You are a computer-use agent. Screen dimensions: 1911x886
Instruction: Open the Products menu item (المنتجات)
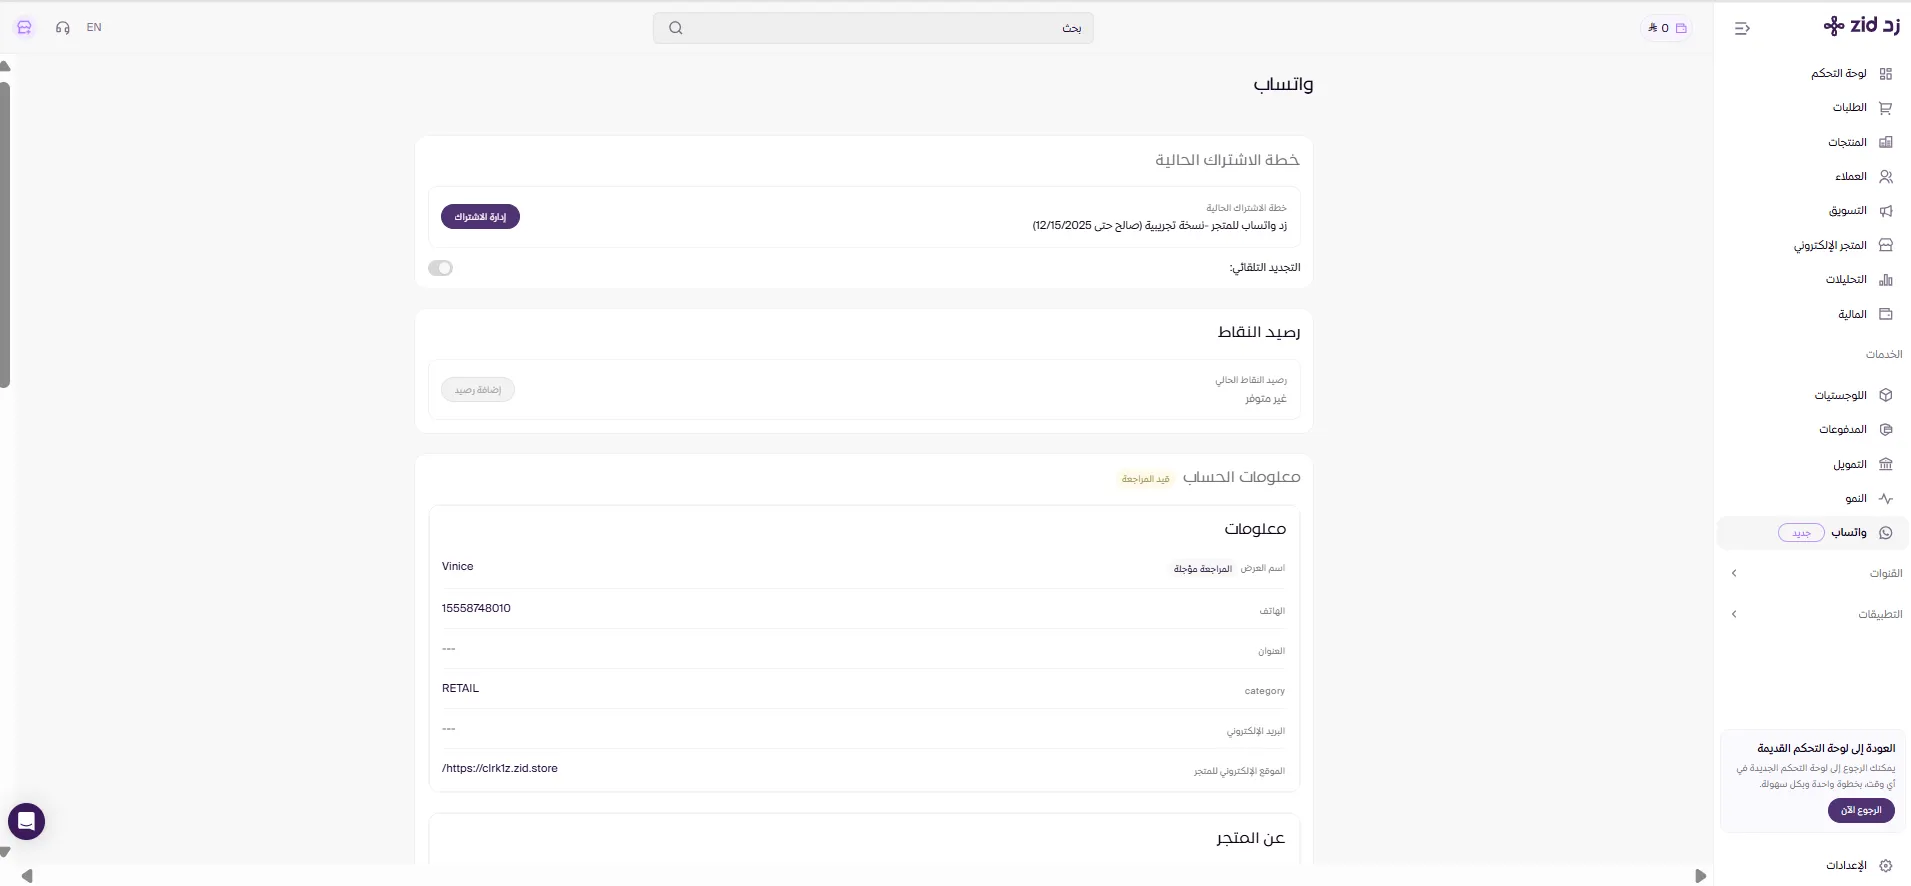(x=1847, y=142)
